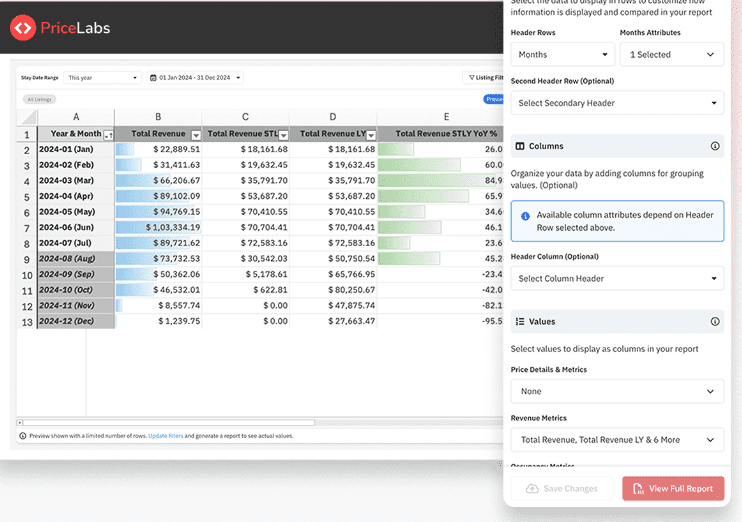The image size is (742, 522).
Task: Open the 01 Jan 2024 - 31 Dec 2024 date picker
Action: (x=195, y=78)
